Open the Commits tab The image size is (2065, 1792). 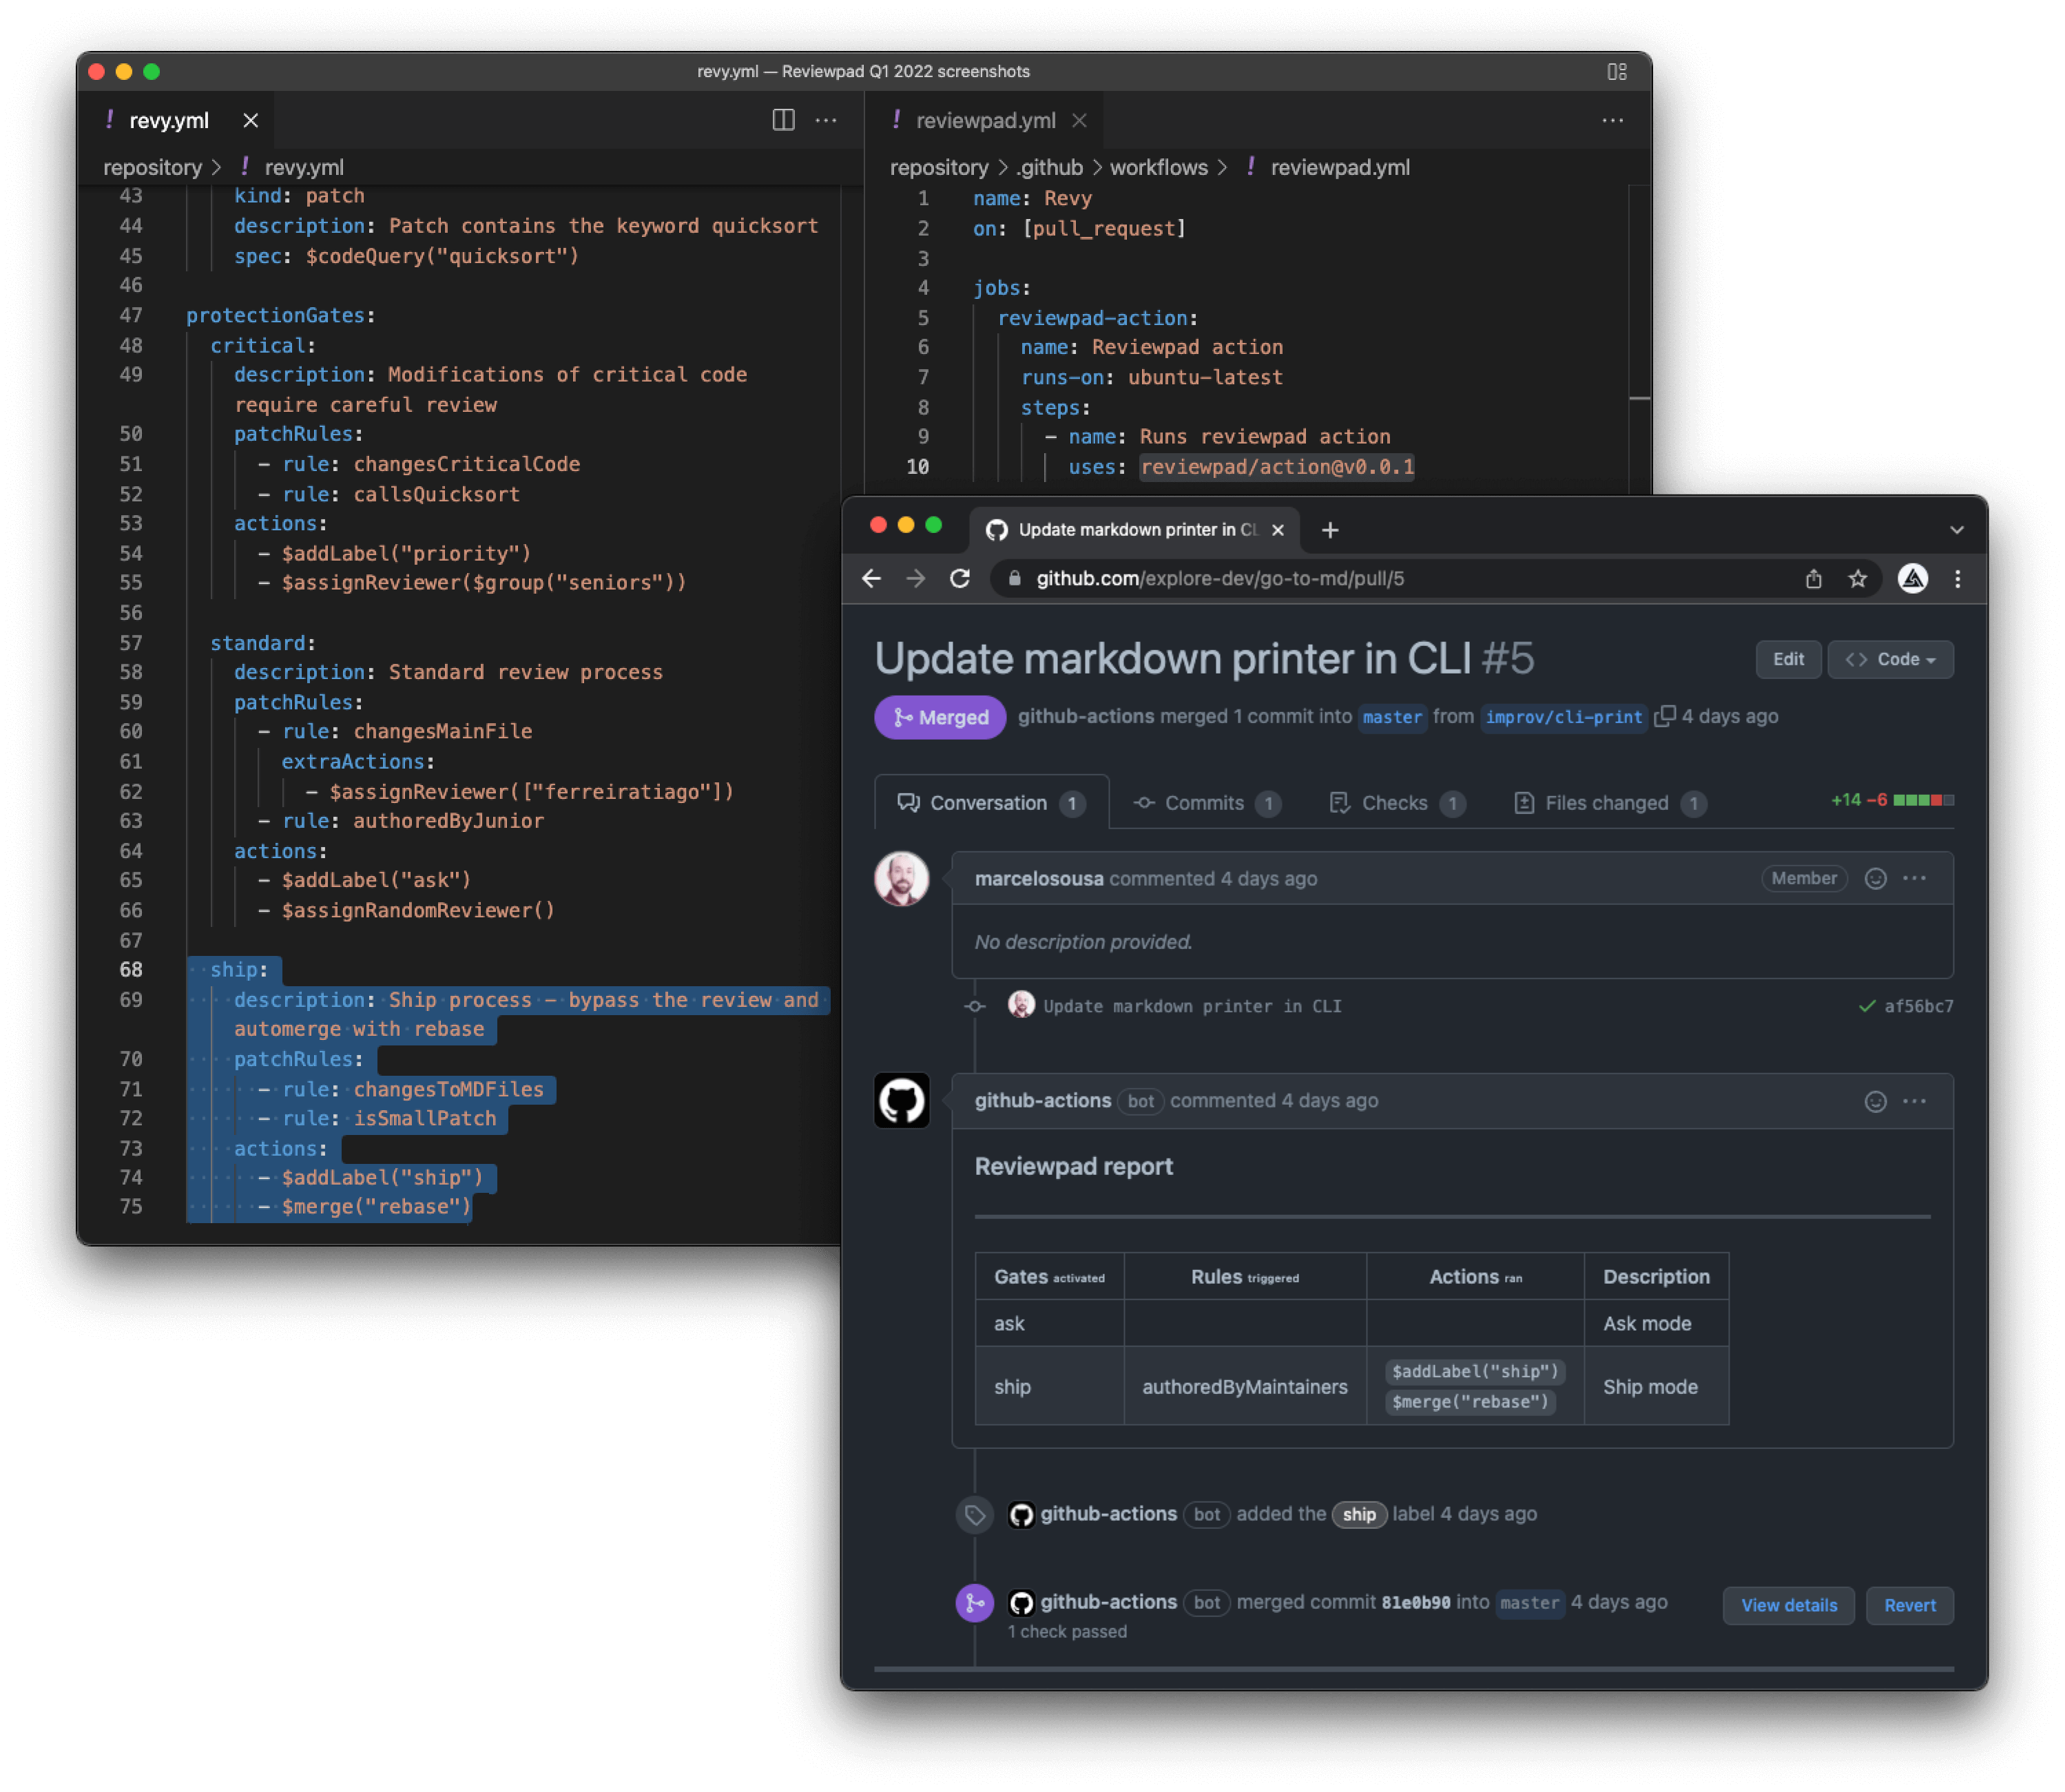coord(1204,803)
